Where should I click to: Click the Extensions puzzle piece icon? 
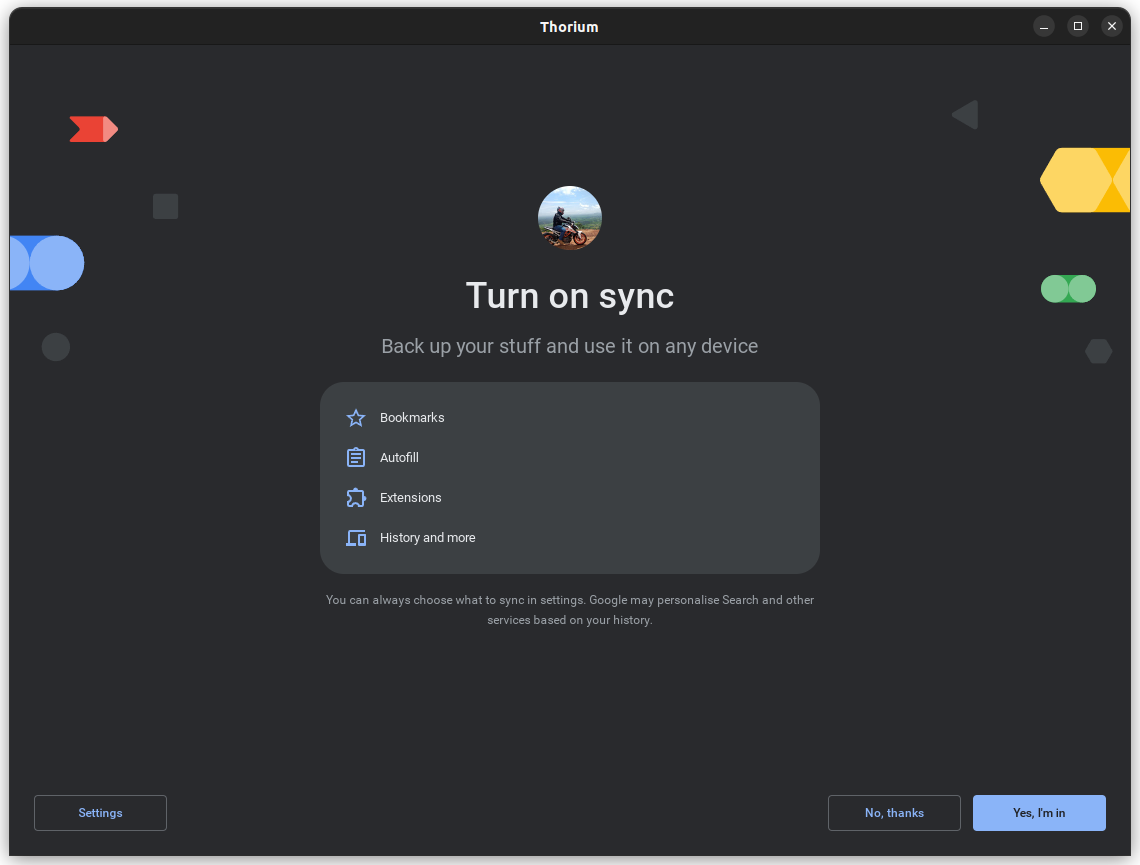[356, 497]
